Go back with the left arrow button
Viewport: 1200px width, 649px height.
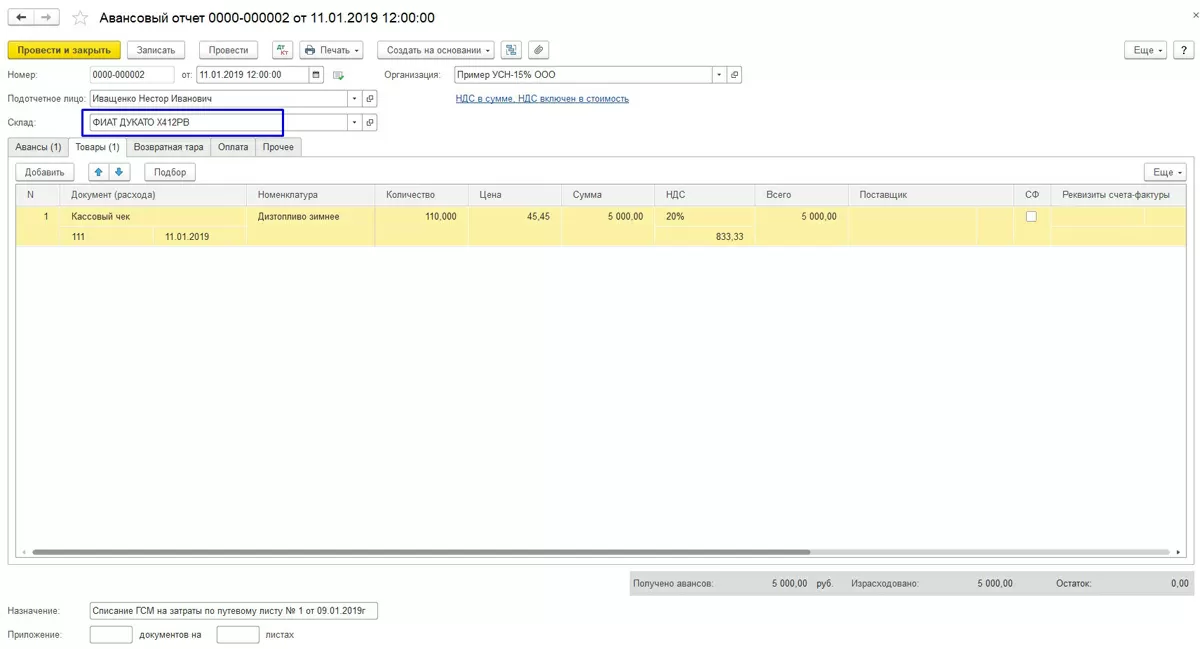pos(21,18)
